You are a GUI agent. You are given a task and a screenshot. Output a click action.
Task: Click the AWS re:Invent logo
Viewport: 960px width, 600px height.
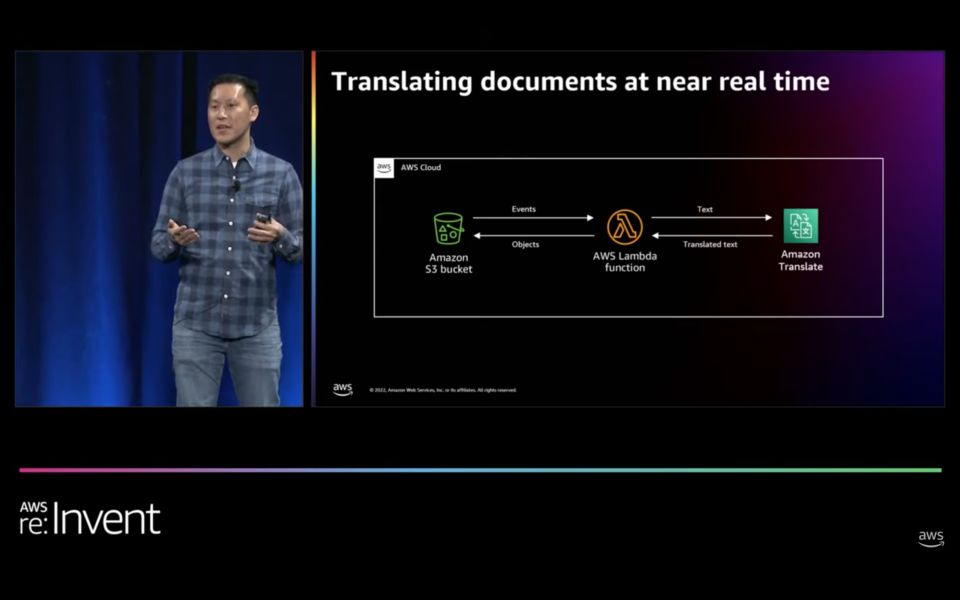(90, 517)
